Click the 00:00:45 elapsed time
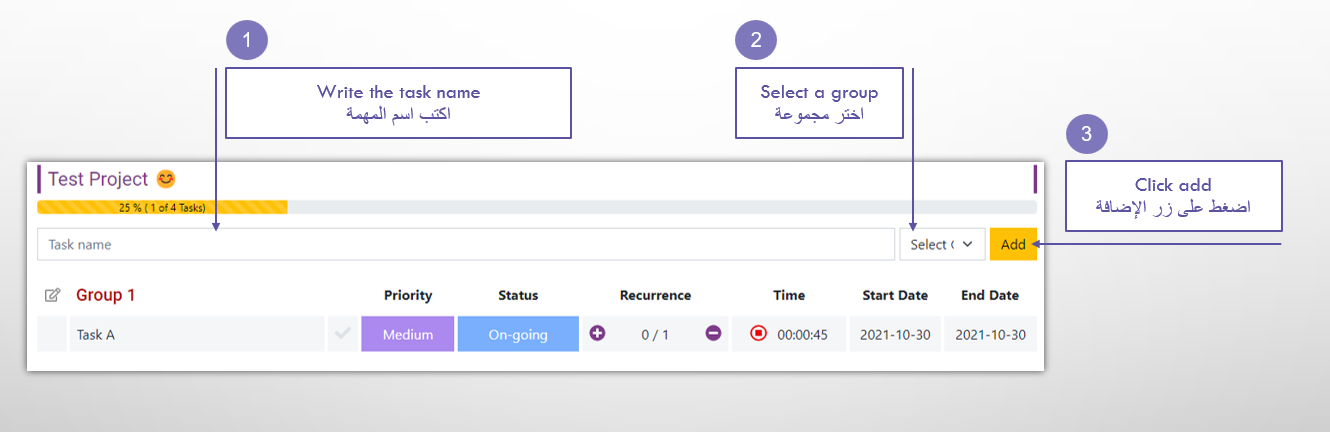The image size is (1330, 432). [802, 334]
